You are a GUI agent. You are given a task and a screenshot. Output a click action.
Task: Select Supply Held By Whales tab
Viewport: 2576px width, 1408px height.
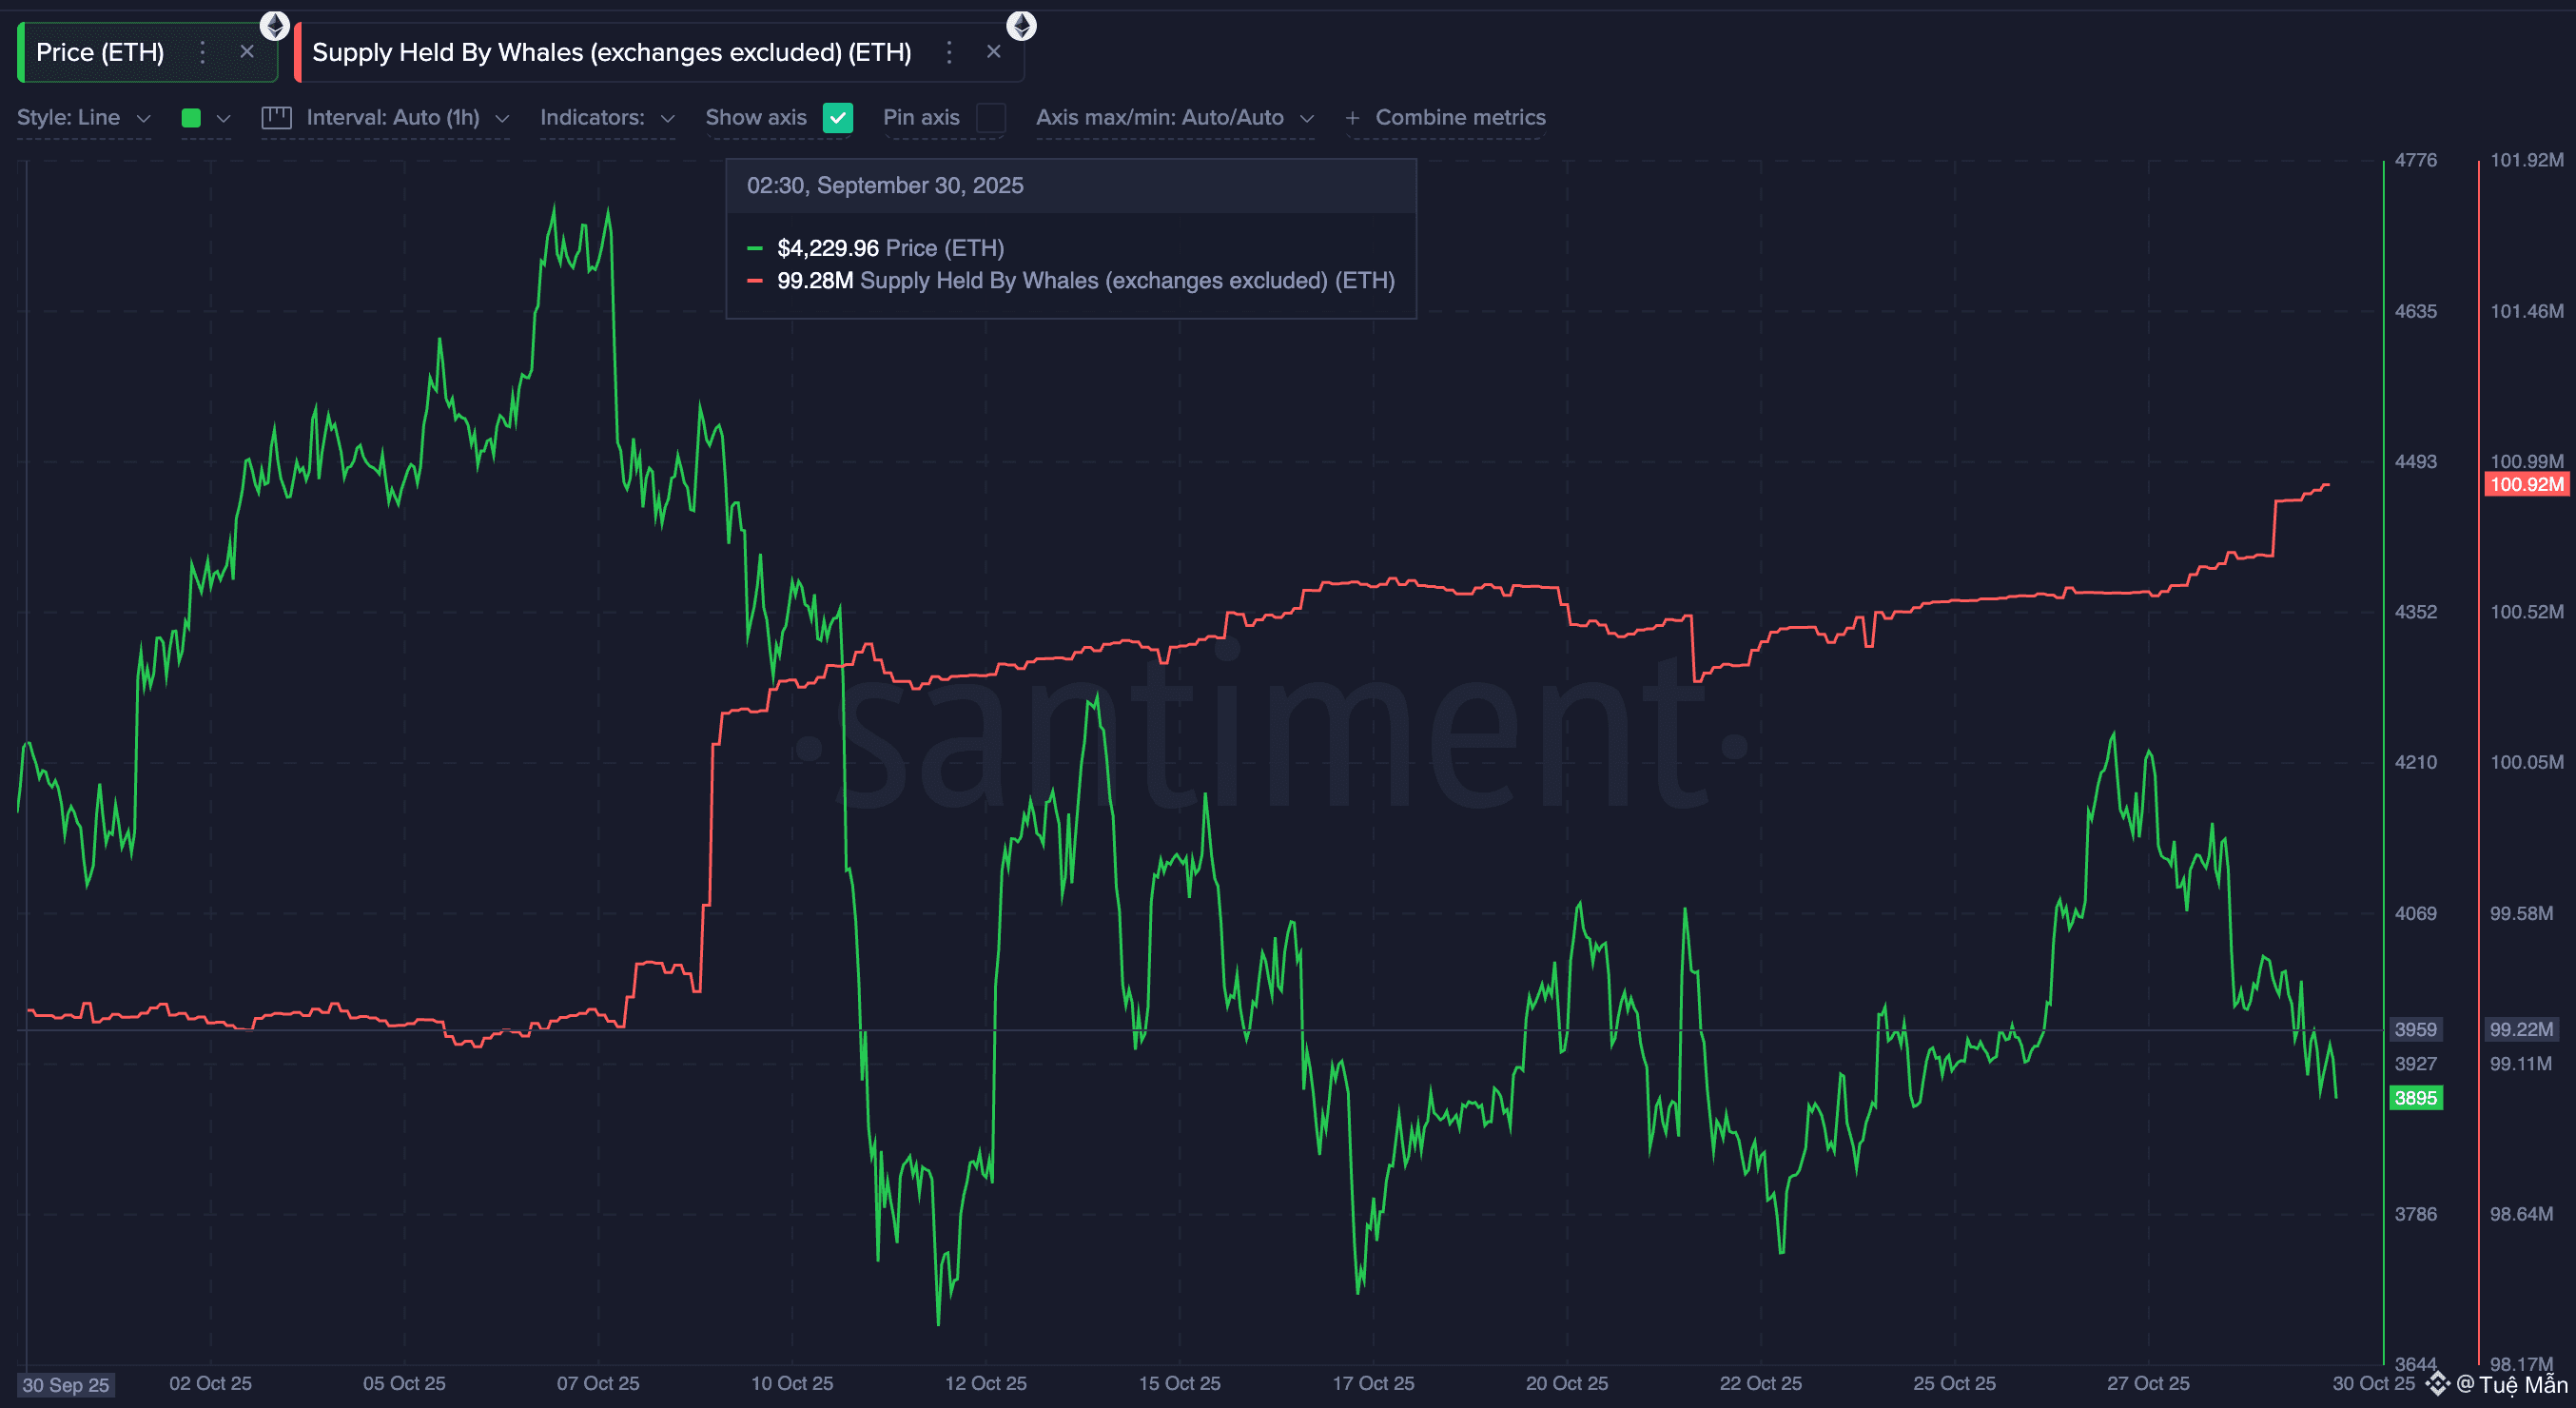click(x=611, y=52)
